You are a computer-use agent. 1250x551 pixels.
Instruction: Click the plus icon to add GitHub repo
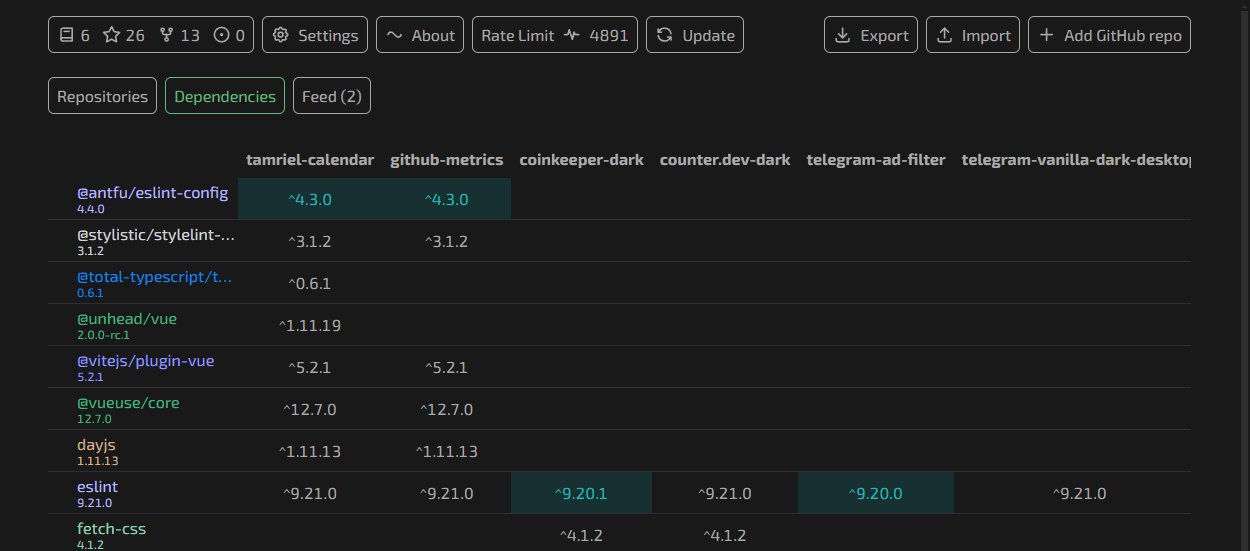[1047, 35]
